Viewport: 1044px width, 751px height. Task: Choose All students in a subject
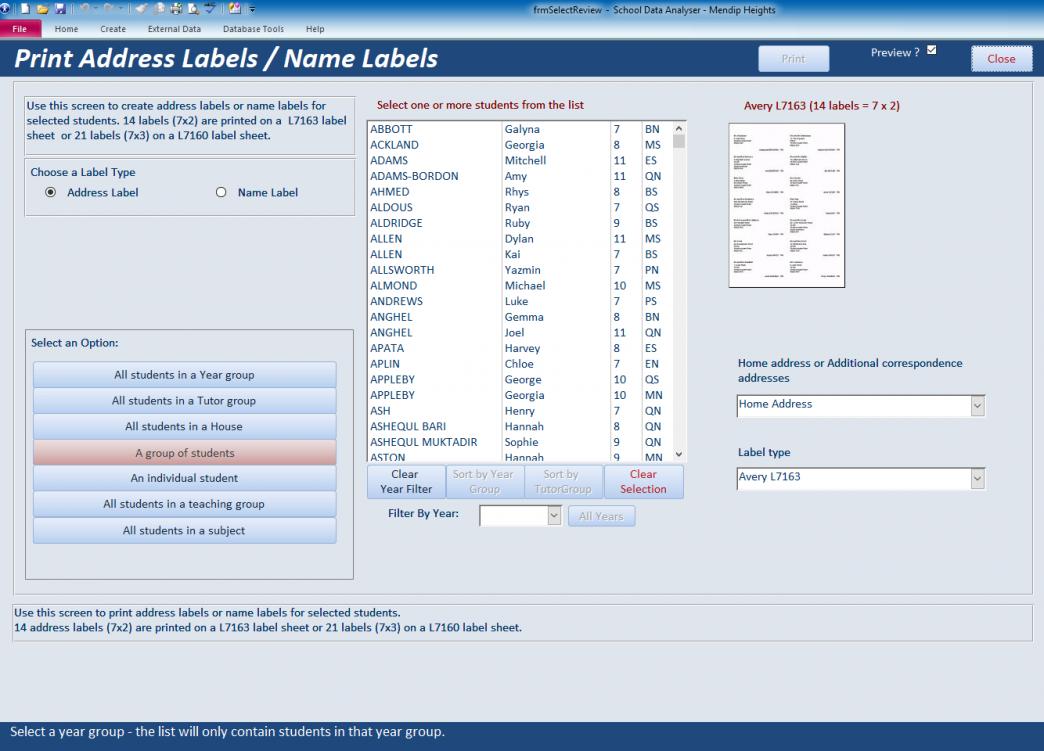[x=184, y=531]
